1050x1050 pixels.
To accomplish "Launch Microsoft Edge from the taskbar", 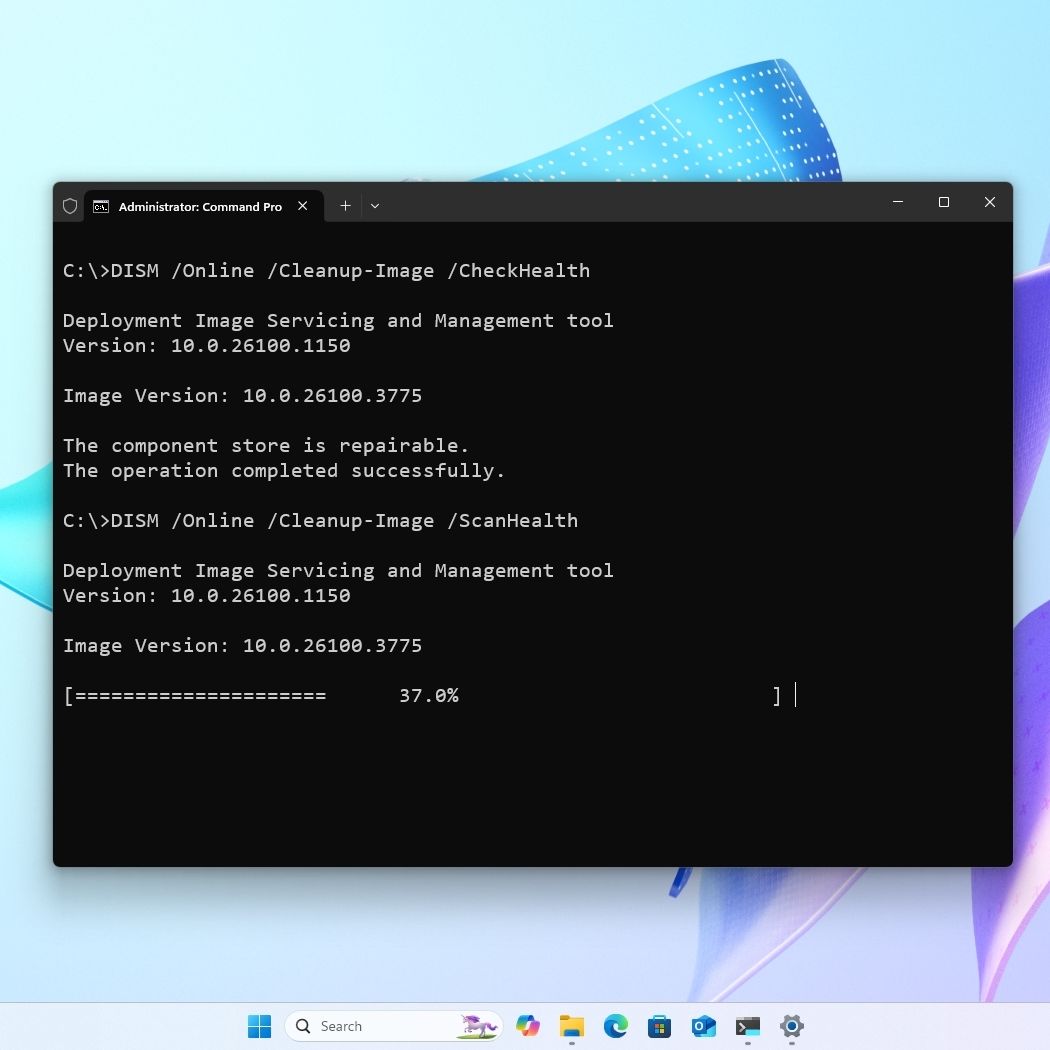I will [616, 1026].
